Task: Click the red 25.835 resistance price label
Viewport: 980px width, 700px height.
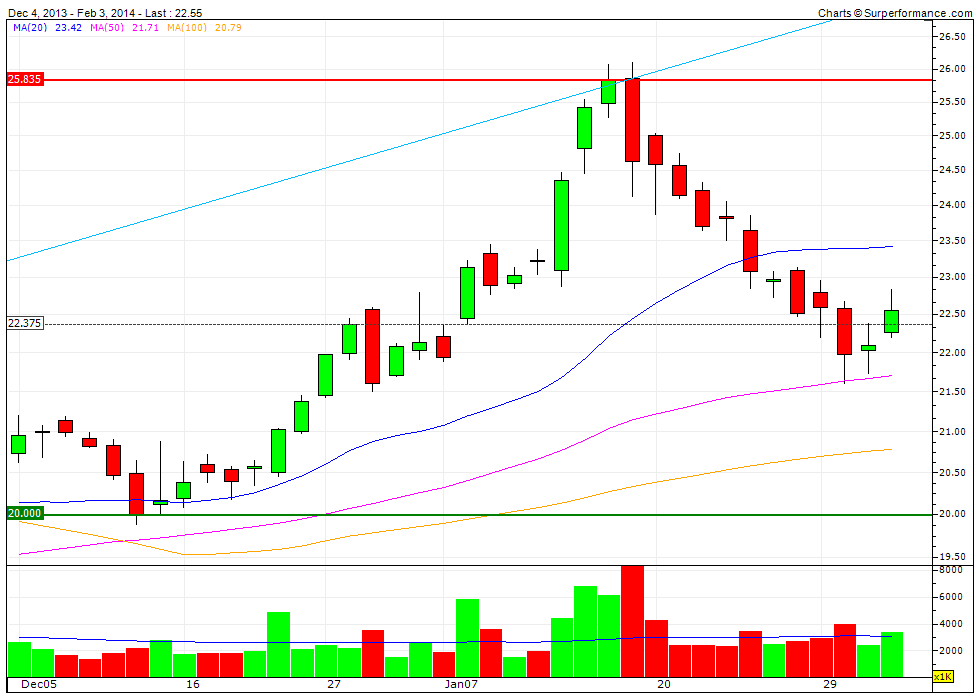Action: click(x=25, y=79)
